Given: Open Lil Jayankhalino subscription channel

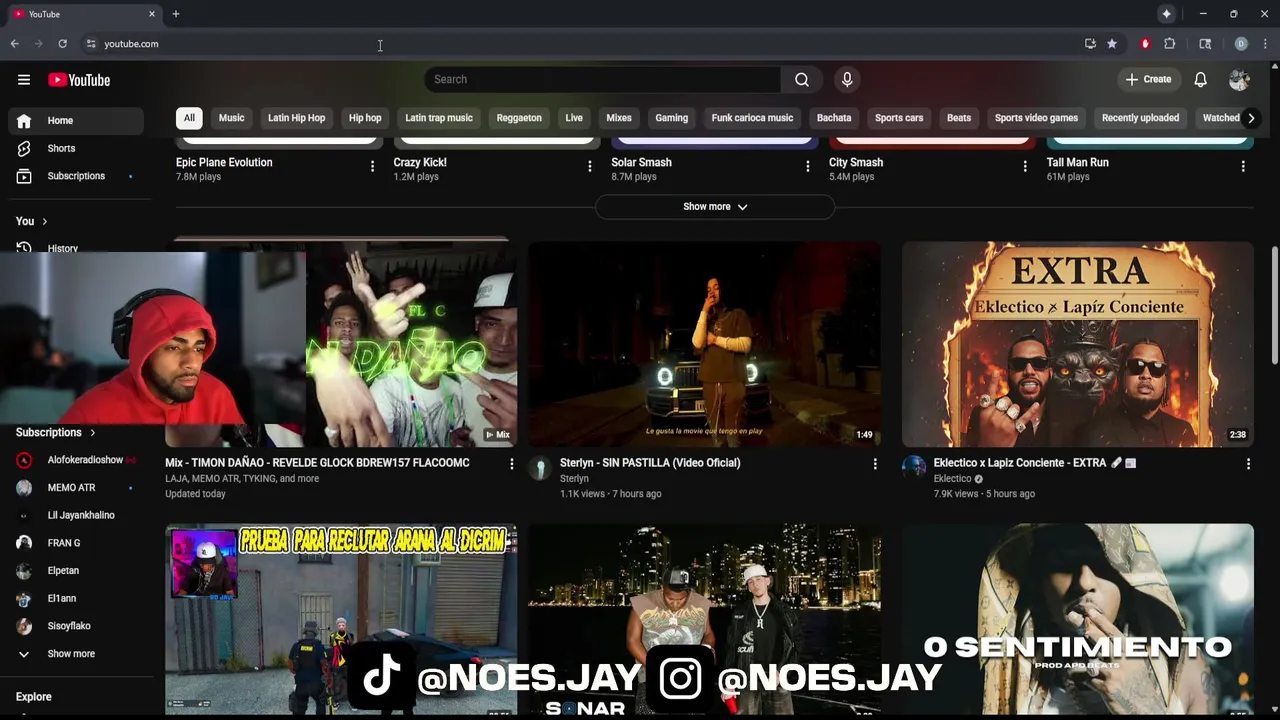Looking at the screenshot, I should (x=76, y=515).
